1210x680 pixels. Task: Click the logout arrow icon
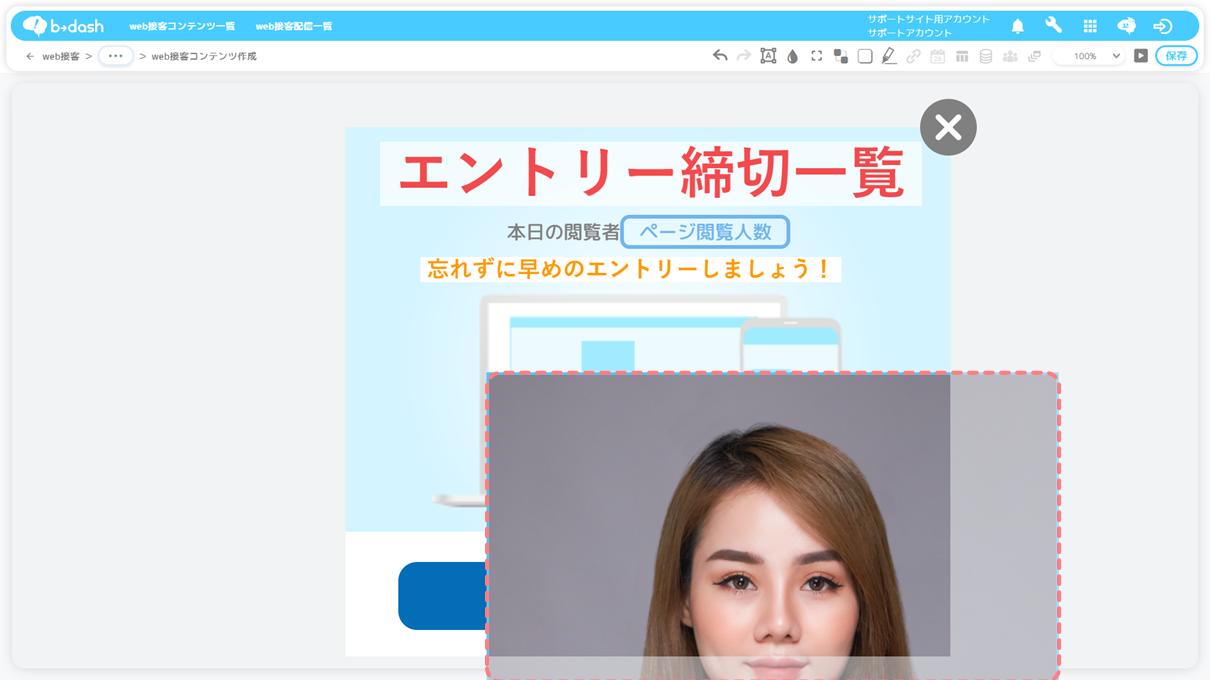1162,26
